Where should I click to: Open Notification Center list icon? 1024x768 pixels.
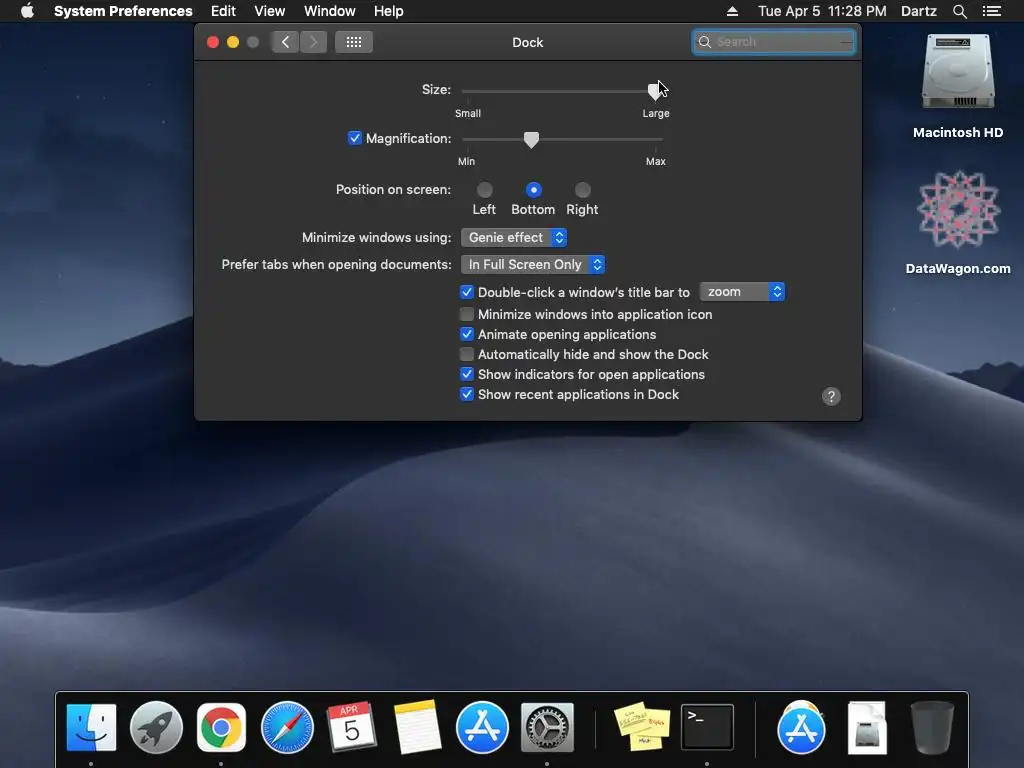click(x=991, y=11)
